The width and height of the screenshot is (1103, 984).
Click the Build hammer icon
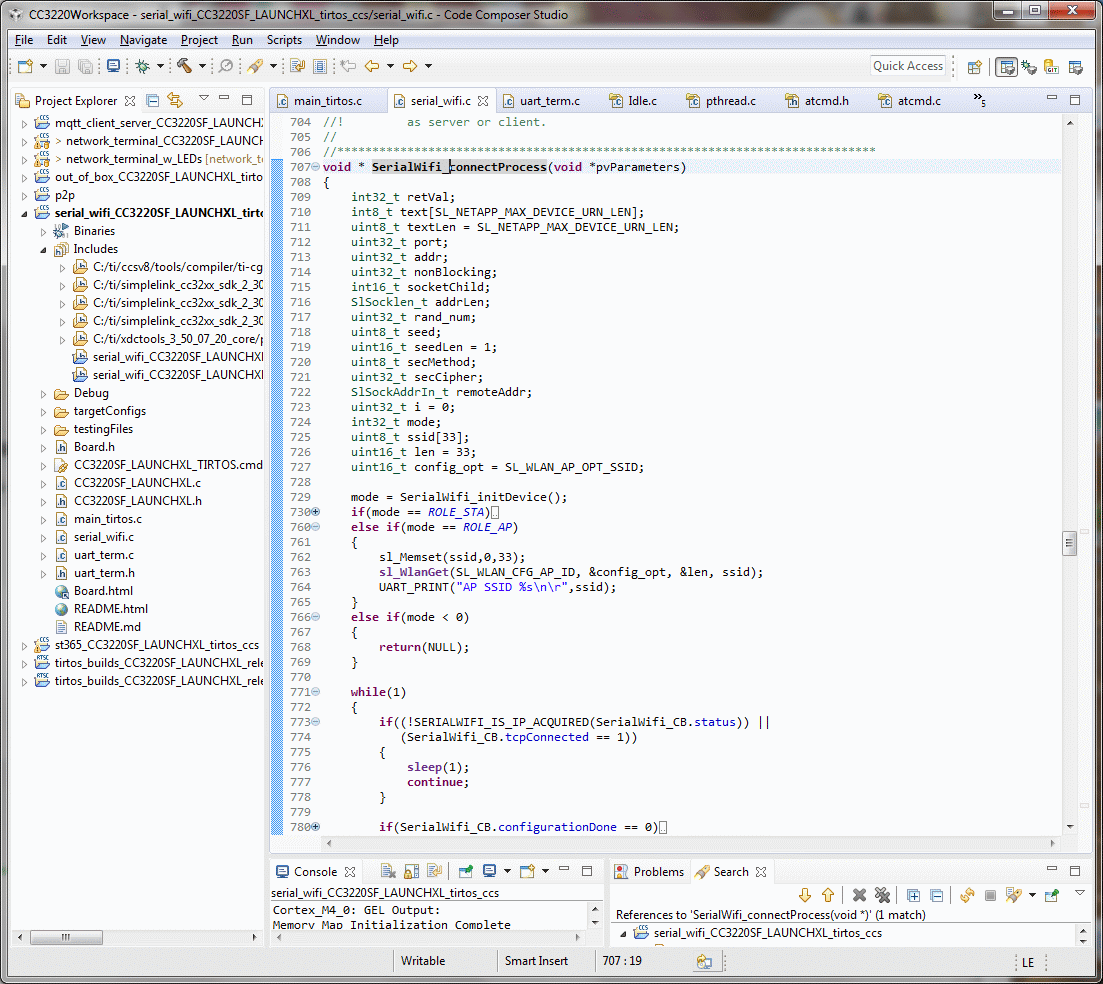(x=184, y=66)
